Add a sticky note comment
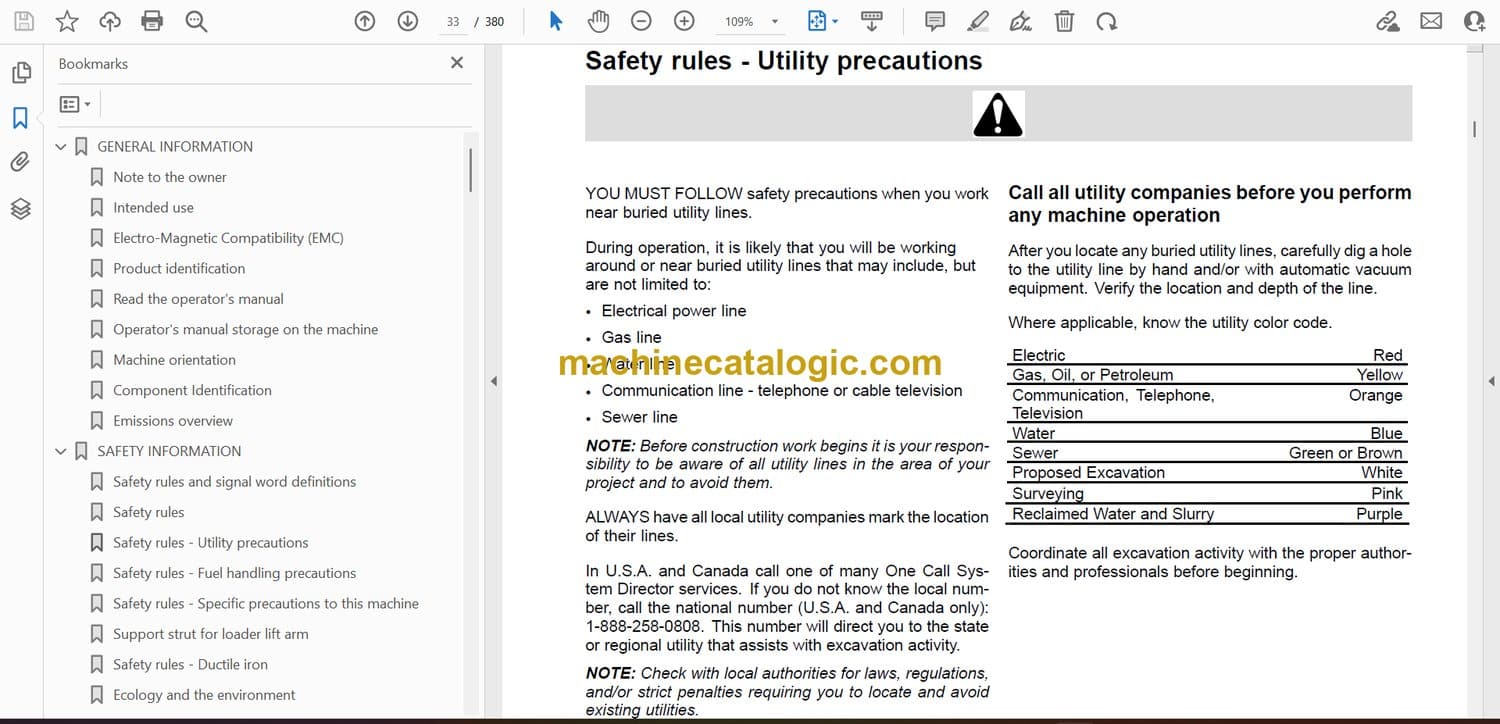Image resolution: width=1500 pixels, height=724 pixels. coord(935,21)
